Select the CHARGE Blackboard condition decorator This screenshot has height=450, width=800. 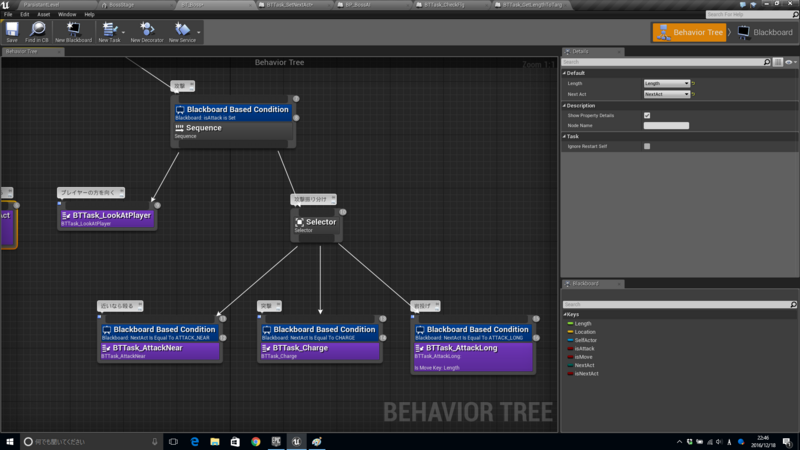(319, 333)
